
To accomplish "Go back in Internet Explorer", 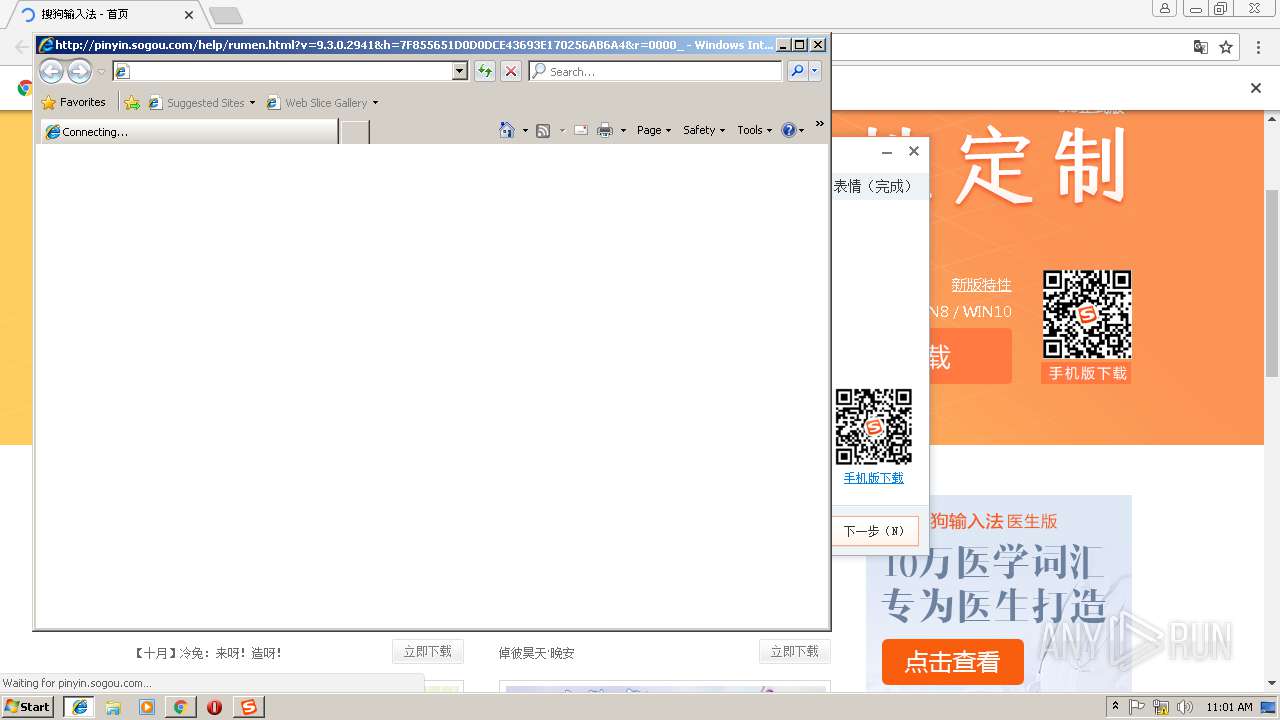I will [51, 71].
